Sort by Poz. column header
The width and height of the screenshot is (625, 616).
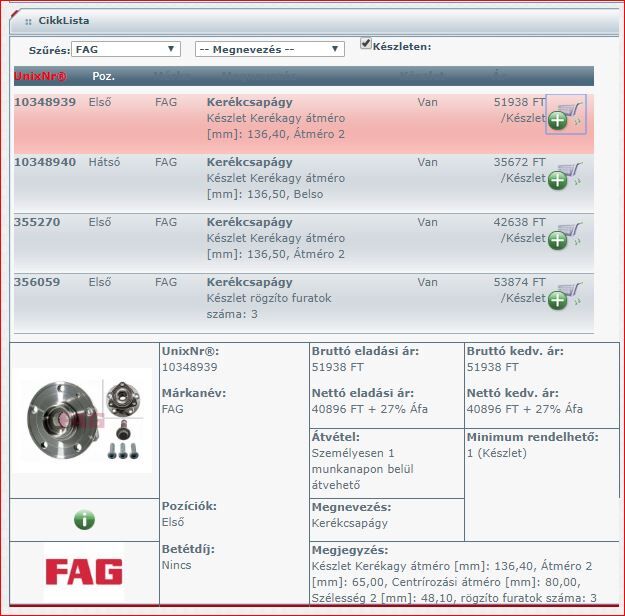pos(104,76)
